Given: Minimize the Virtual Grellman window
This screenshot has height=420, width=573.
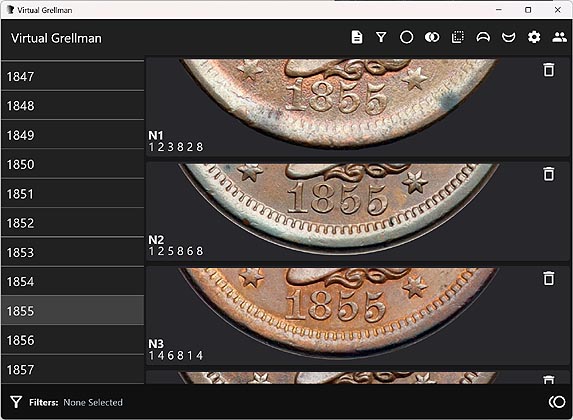Looking at the screenshot, I should coord(499,10).
